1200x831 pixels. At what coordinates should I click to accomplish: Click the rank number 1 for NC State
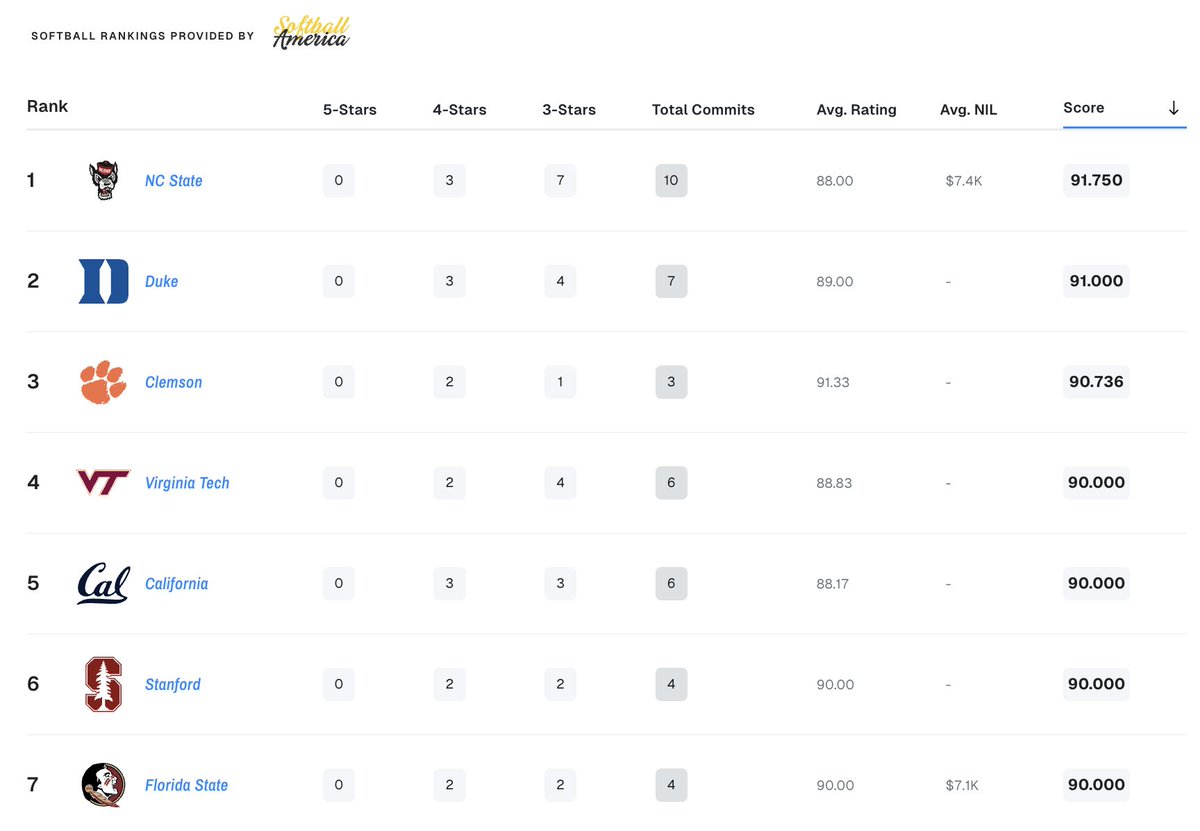[31, 181]
